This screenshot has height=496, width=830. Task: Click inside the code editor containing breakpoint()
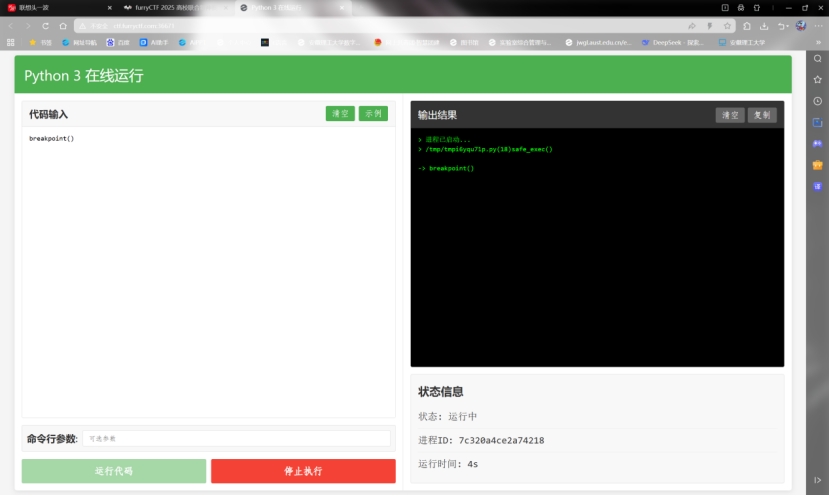208,270
